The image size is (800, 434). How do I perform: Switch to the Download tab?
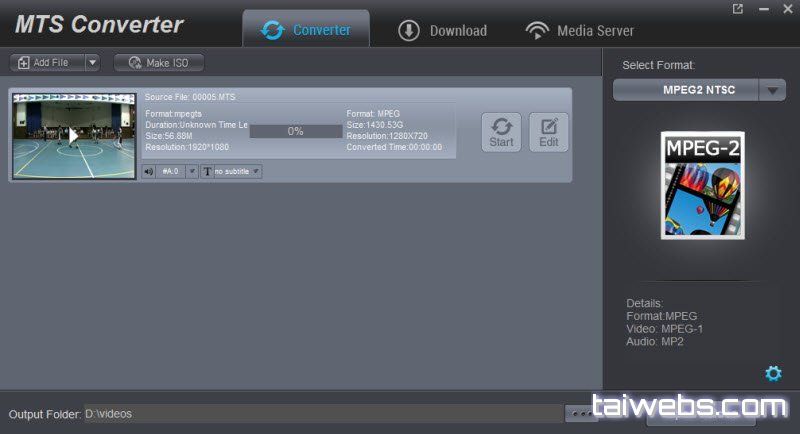442,30
